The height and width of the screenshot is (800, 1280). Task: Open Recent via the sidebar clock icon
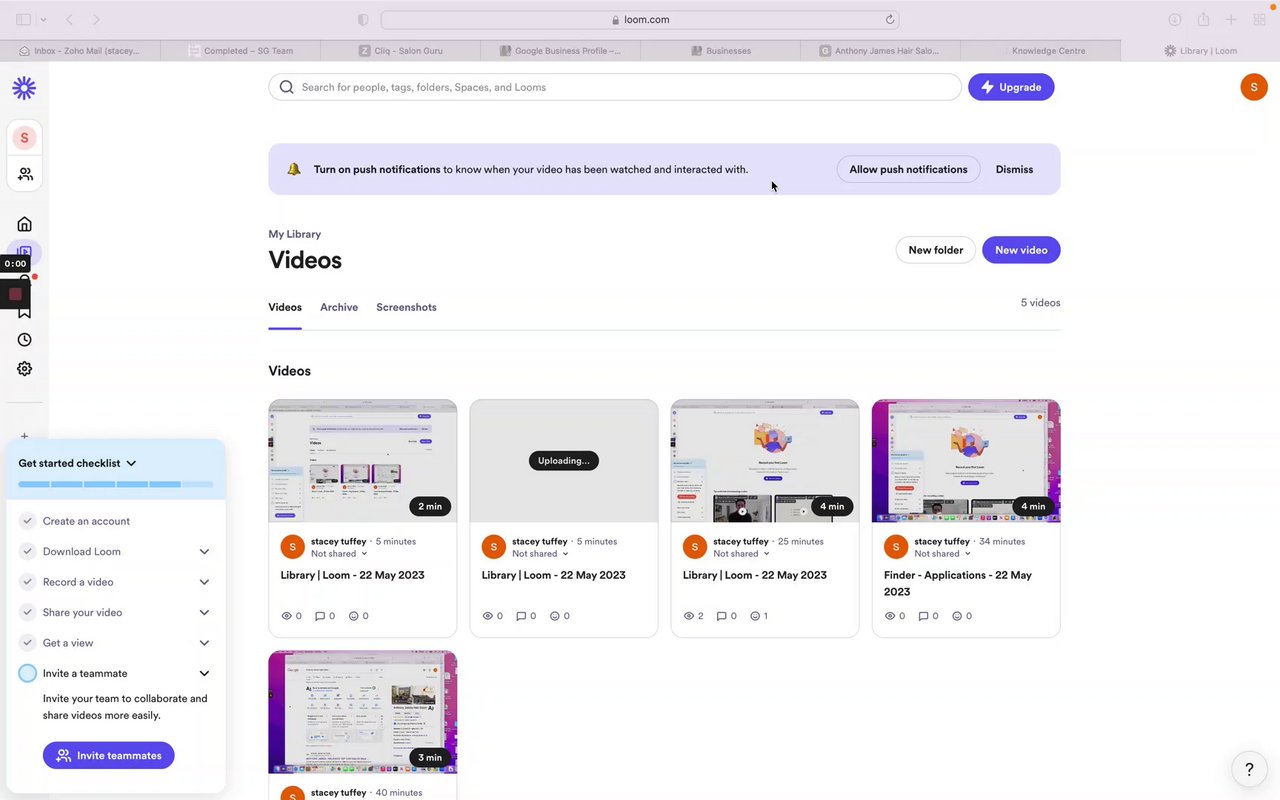[x=25, y=340]
